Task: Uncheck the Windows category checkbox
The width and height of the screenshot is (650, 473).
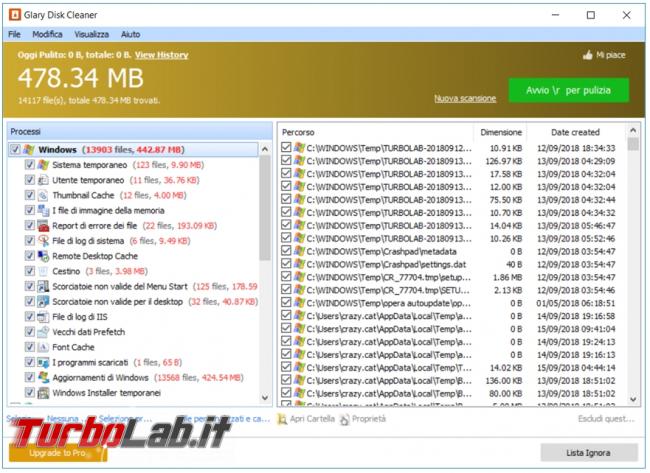Action: coord(15,150)
